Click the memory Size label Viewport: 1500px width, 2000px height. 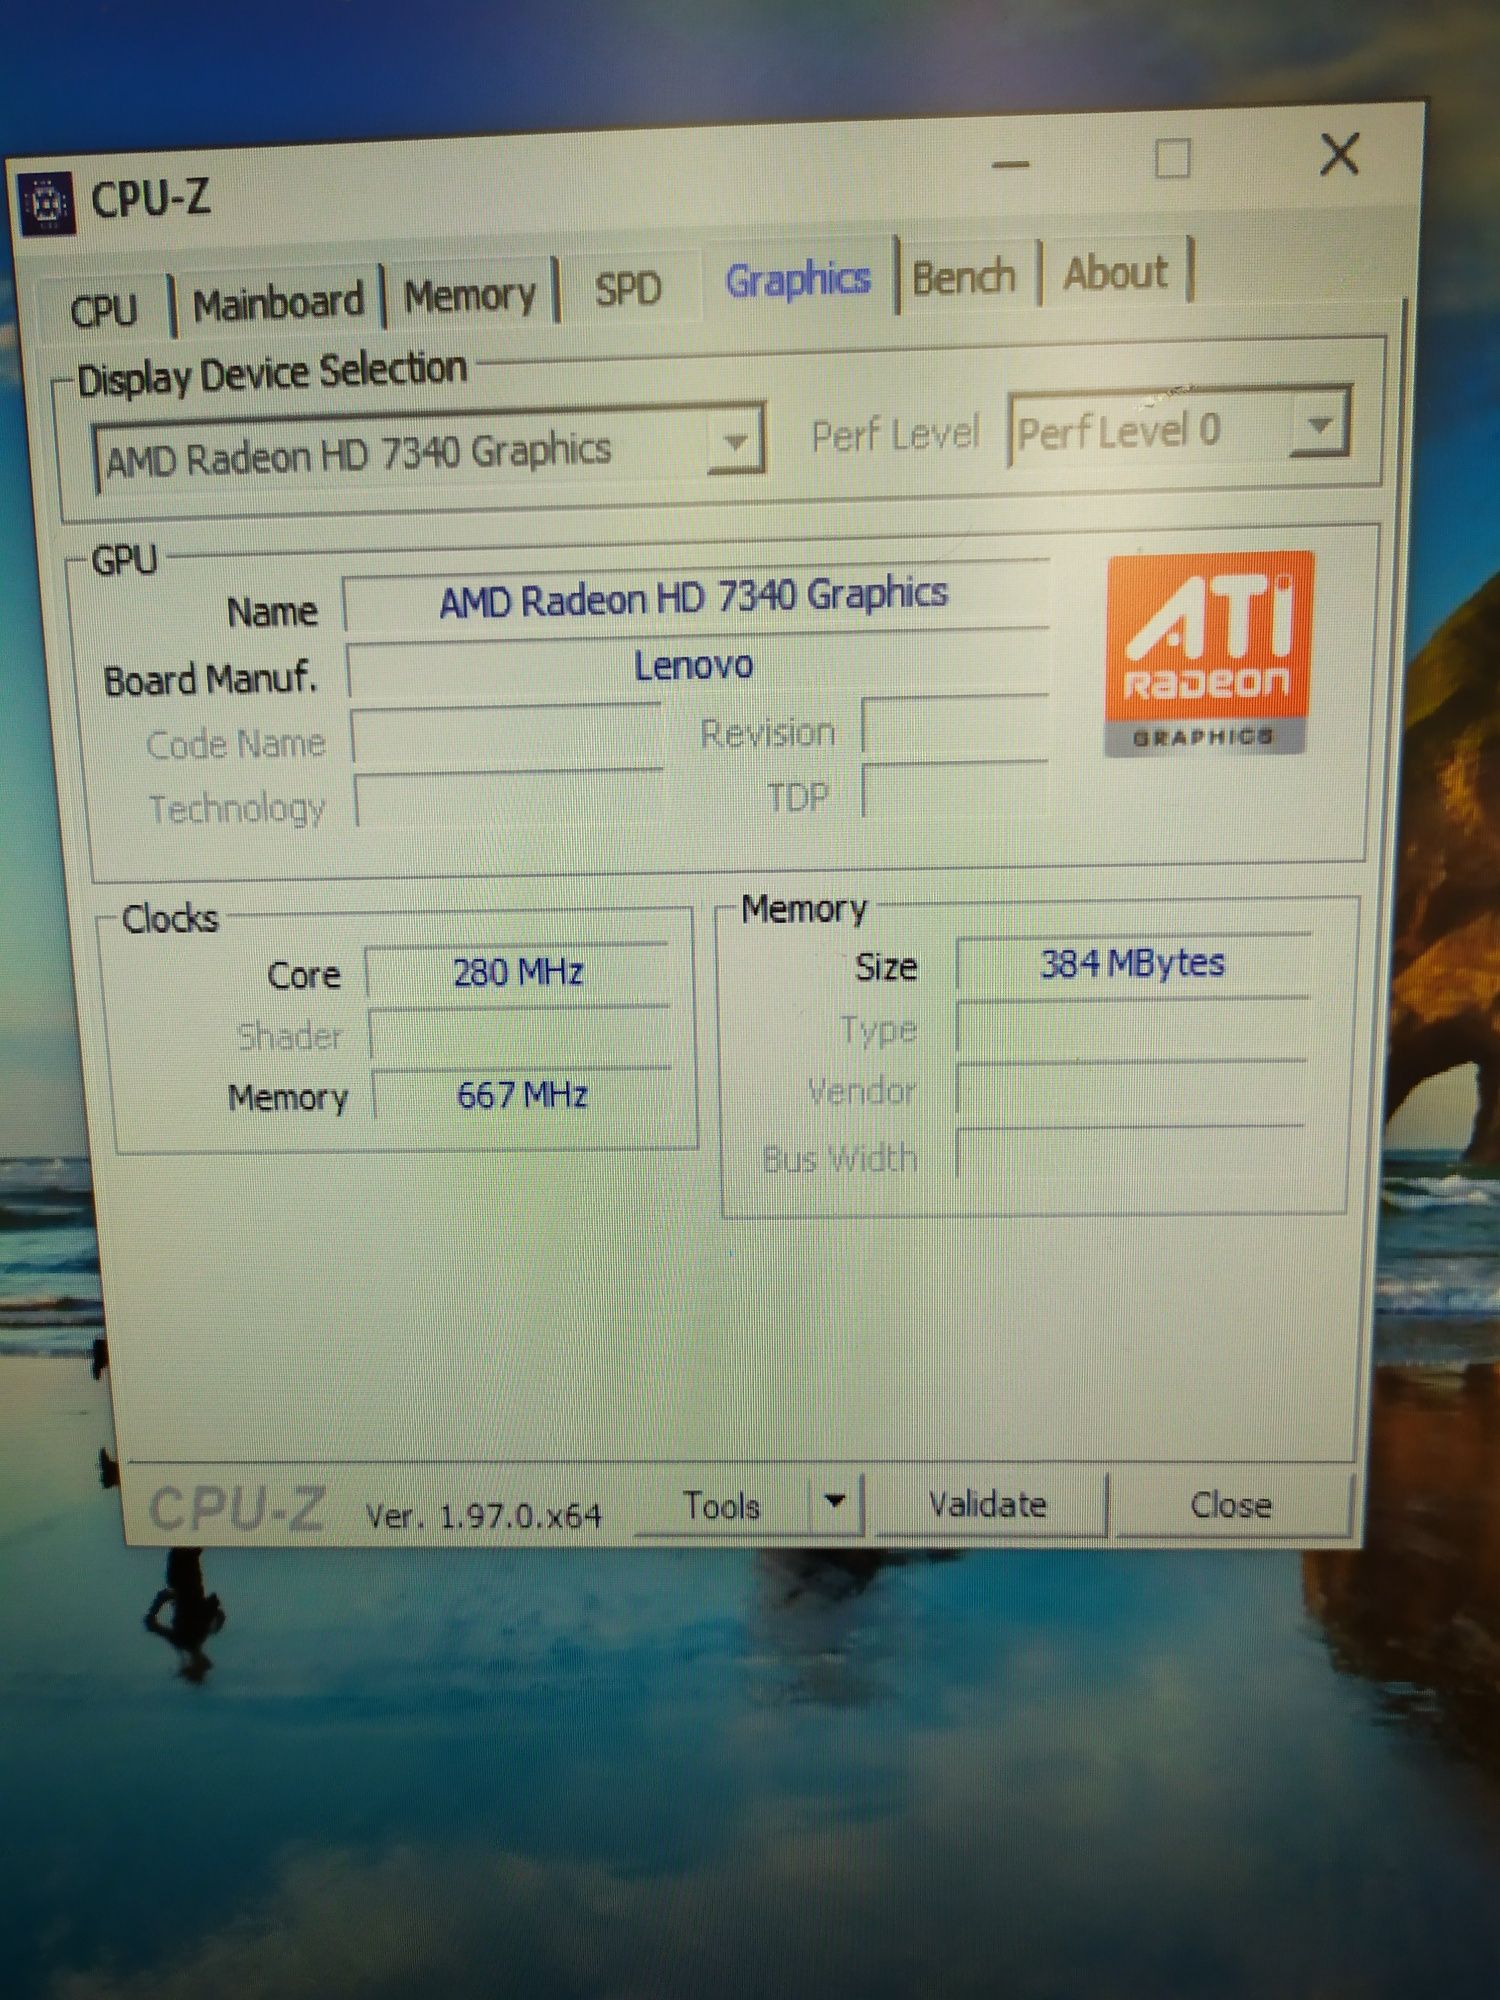(x=886, y=966)
